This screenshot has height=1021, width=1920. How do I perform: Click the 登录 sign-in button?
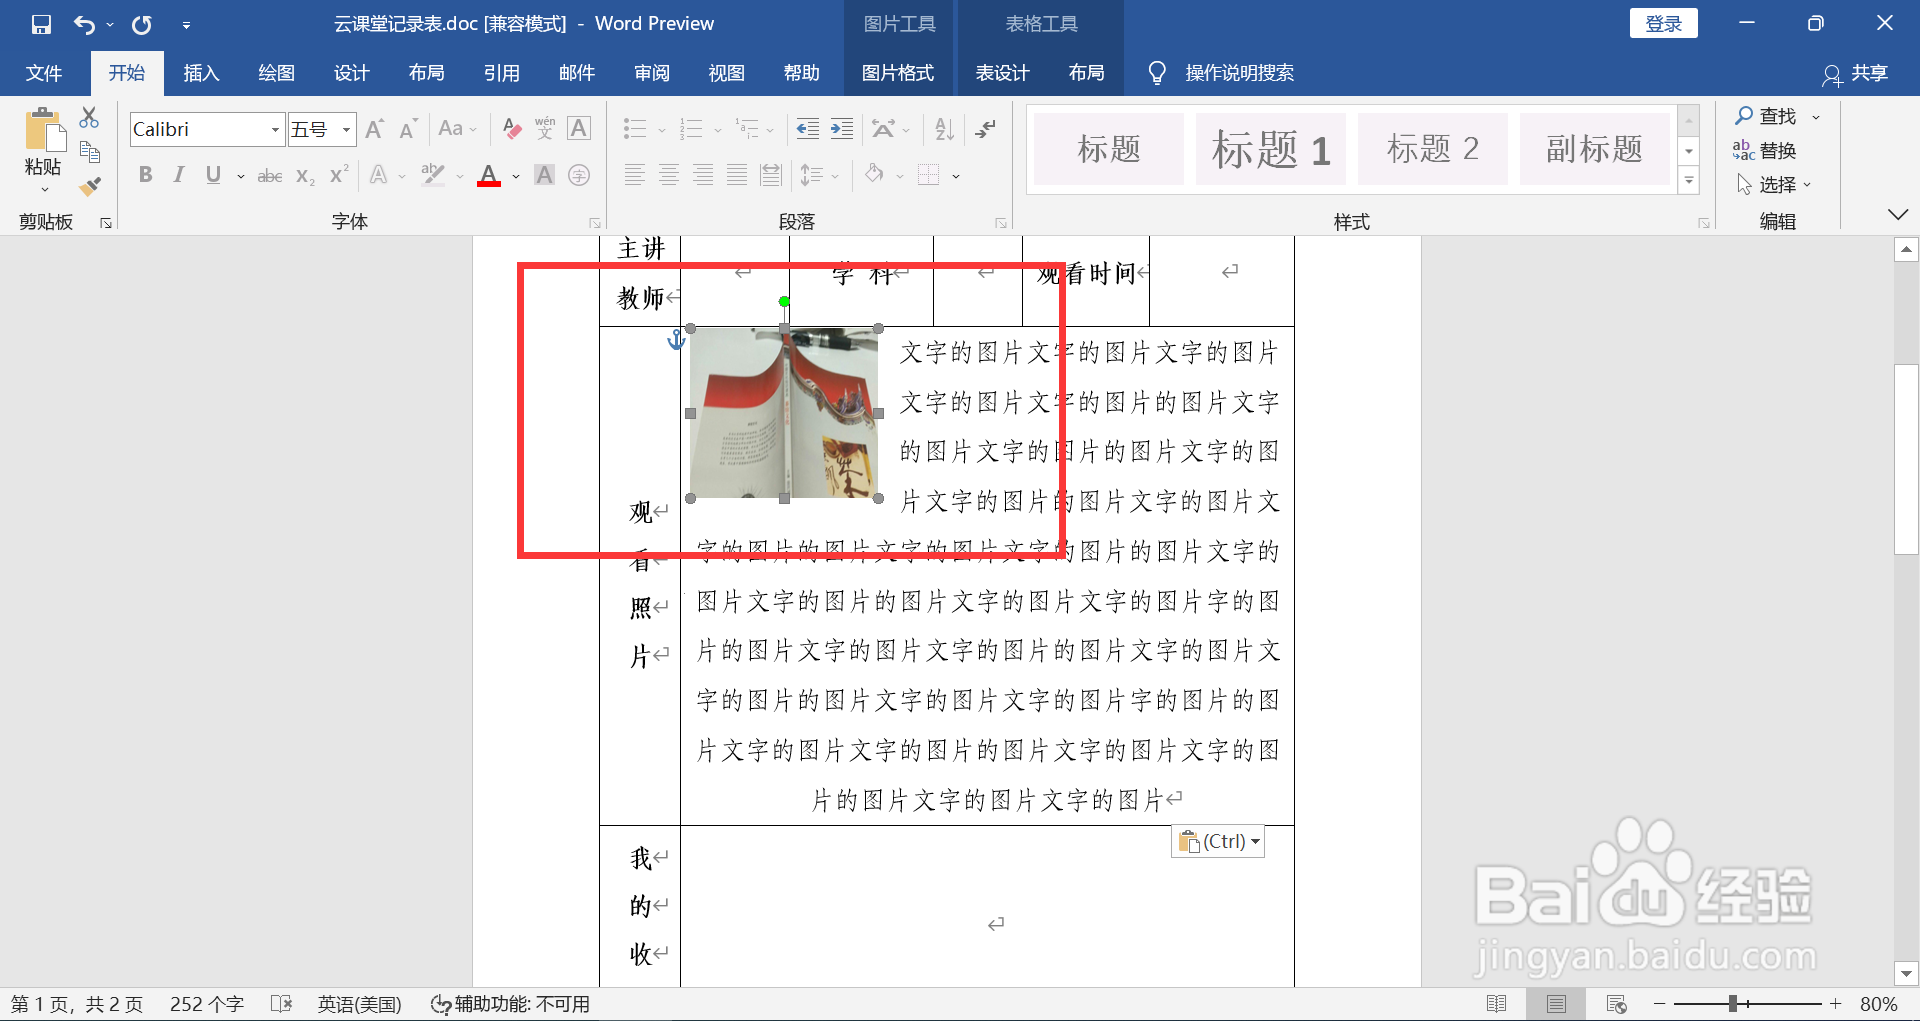click(x=1663, y=22)
